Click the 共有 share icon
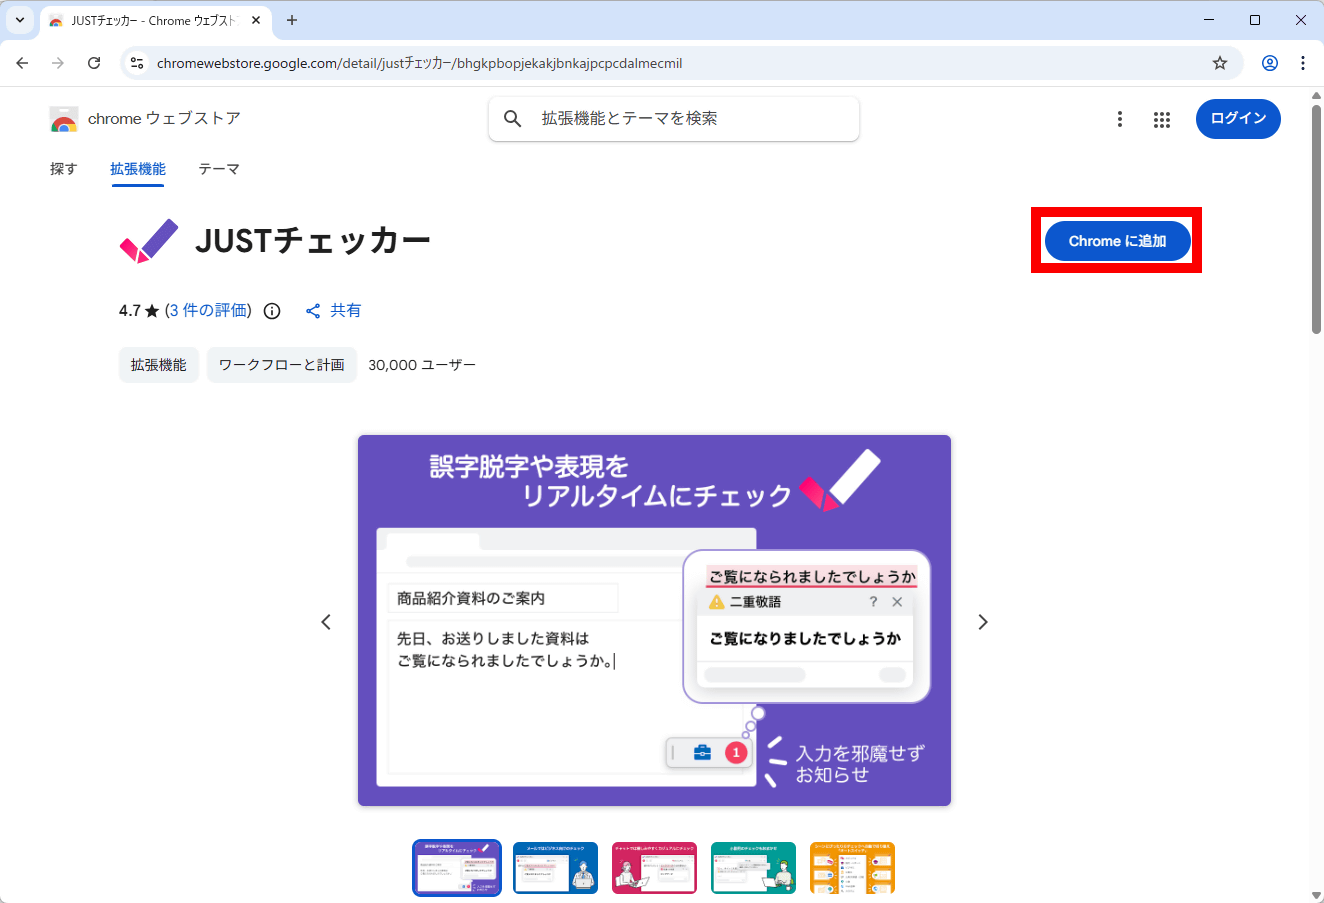 coord(313,311)
